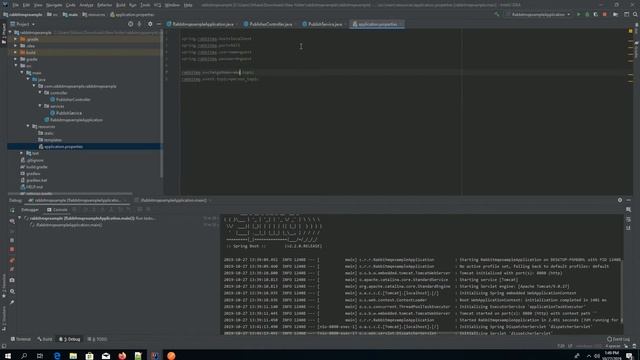640x360 pixels.
Task: Open Terminal tool window button
Action: (20, 339)
